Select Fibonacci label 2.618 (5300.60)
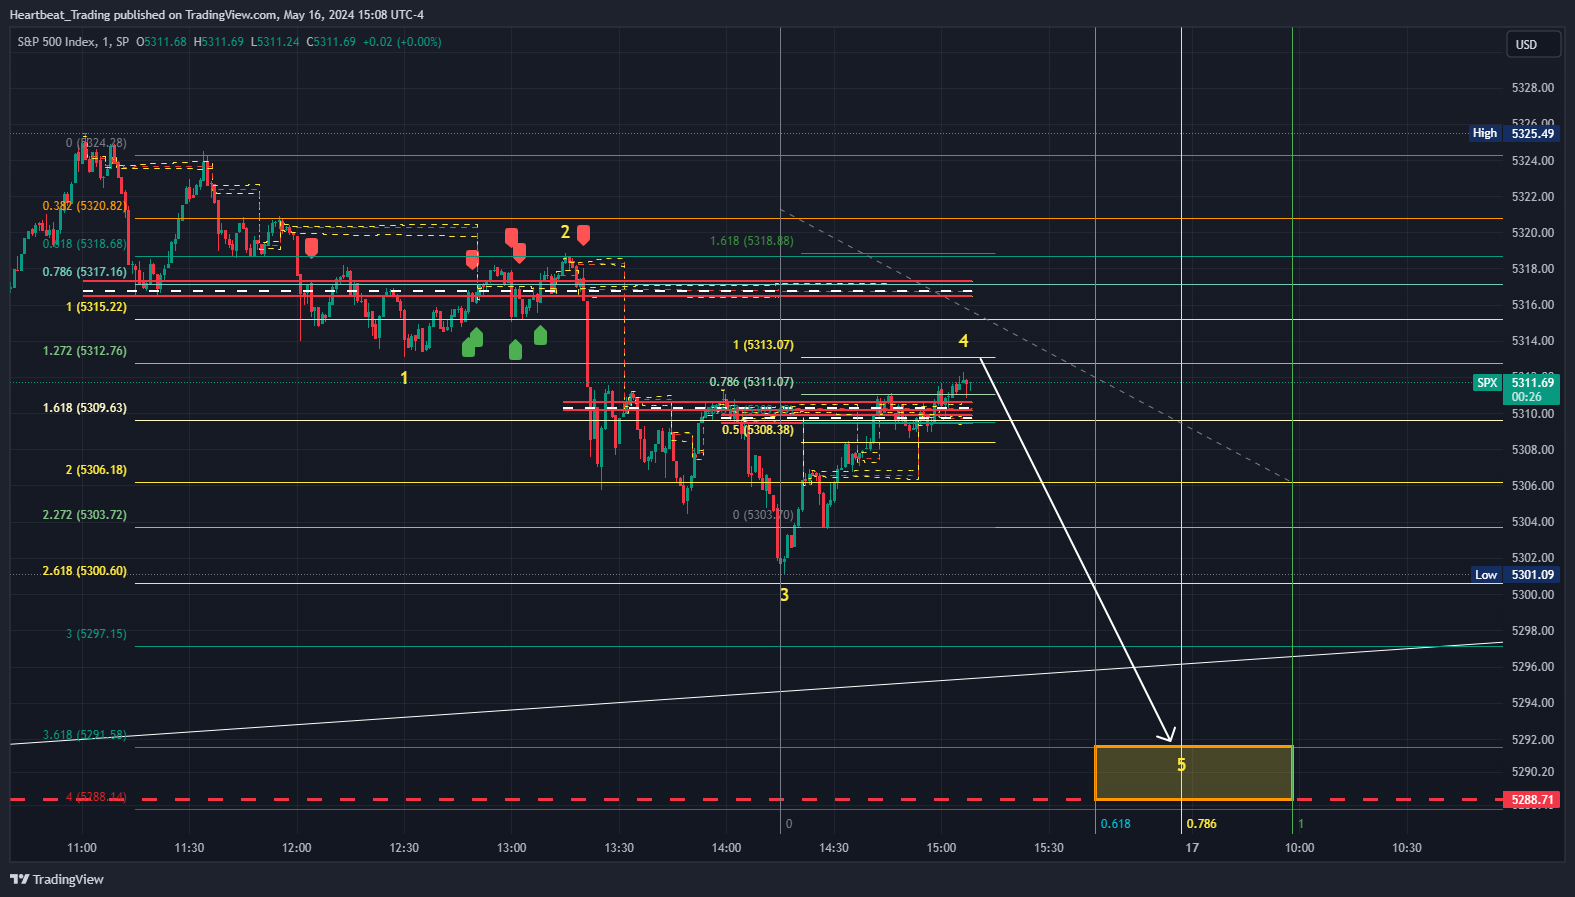The height and width of the screenshot is (897, 1575). (x=85, y=571)
